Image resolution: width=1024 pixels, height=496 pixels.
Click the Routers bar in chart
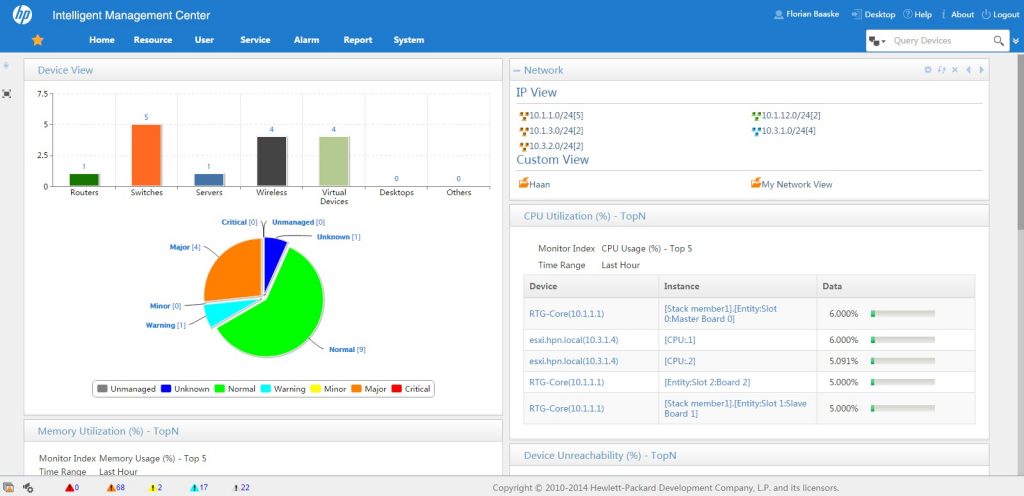84,179
